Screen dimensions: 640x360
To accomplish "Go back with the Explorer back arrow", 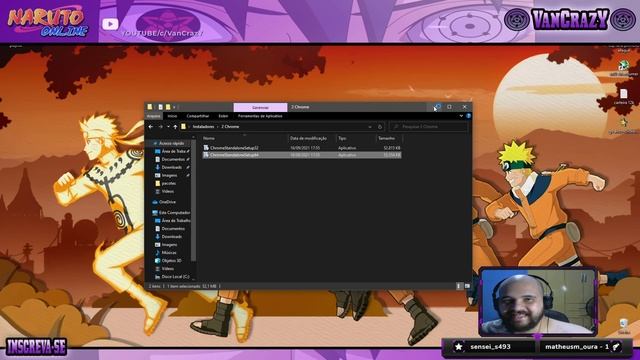I will (151, 127).
